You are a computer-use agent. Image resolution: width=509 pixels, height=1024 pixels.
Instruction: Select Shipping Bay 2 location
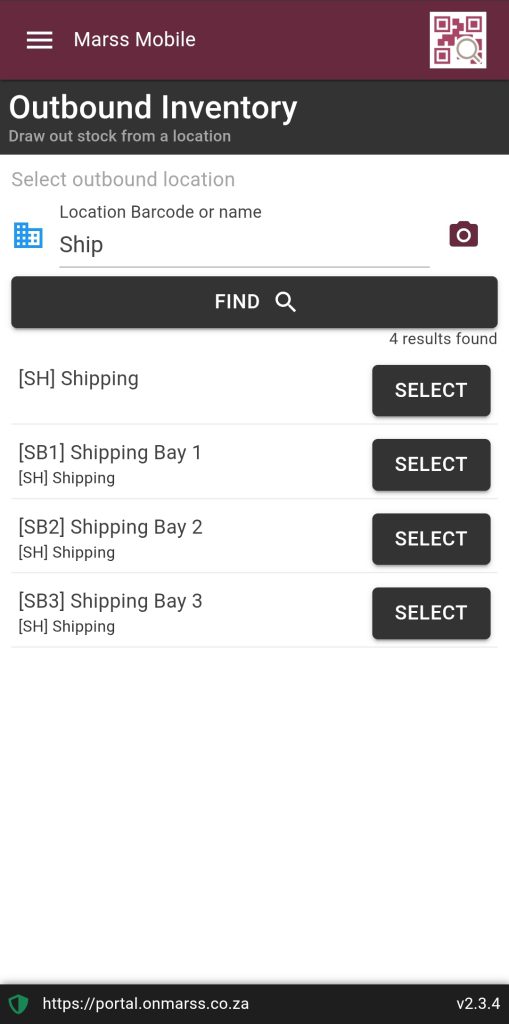point(431,539)
